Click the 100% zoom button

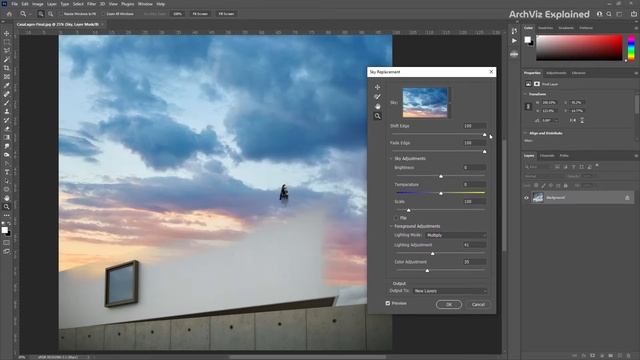pos(178,14)
